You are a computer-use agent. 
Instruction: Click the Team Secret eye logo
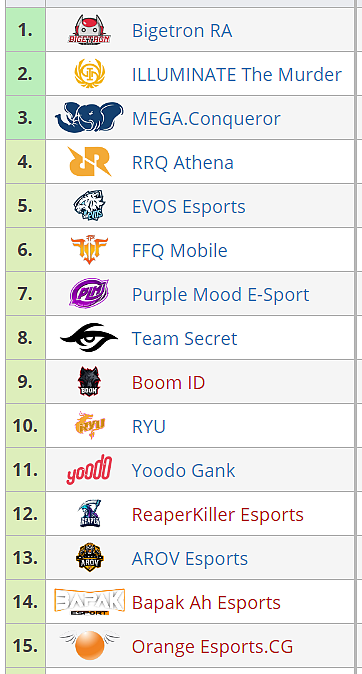click(89, 338)
